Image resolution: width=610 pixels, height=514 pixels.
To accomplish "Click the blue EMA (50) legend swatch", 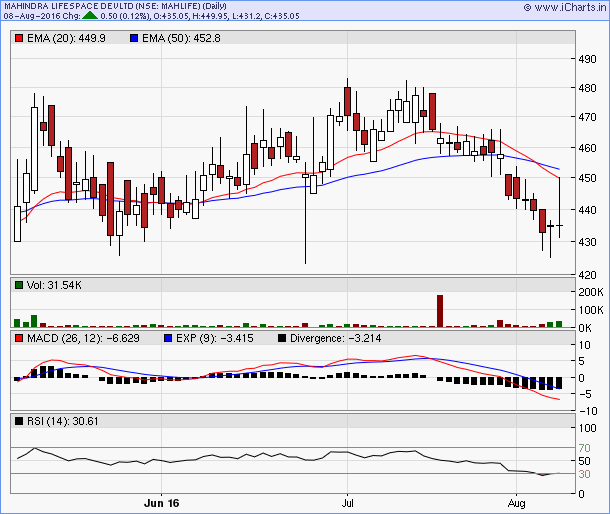I will click(x=134, y=38).
